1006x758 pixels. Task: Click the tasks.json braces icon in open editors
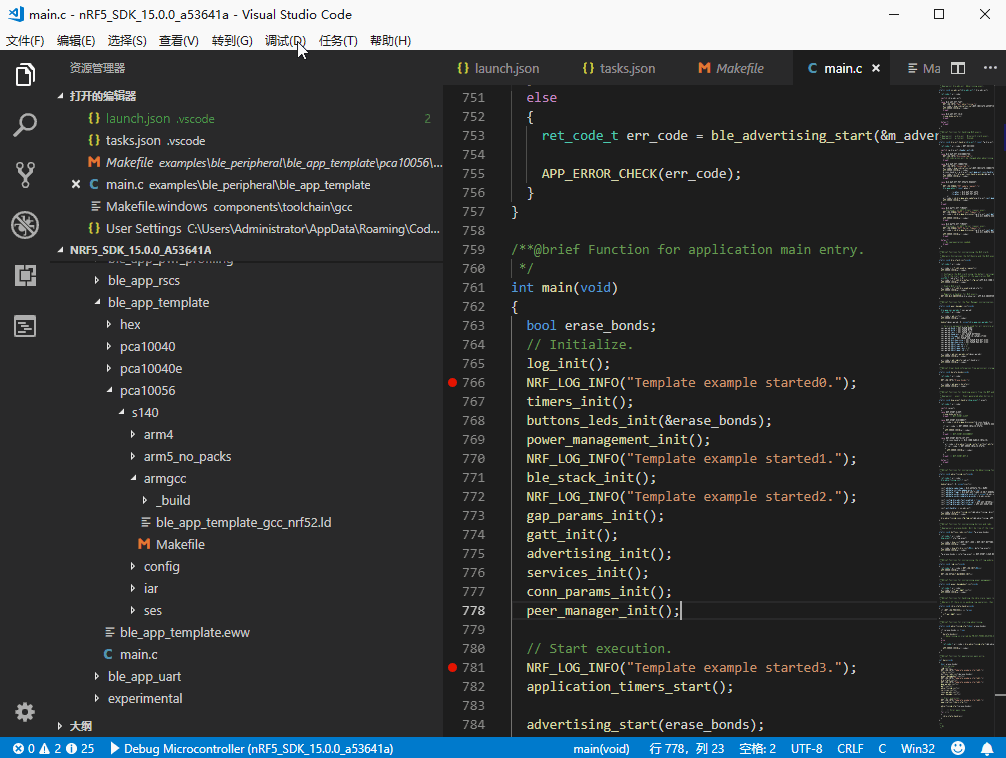pos(94,140)
